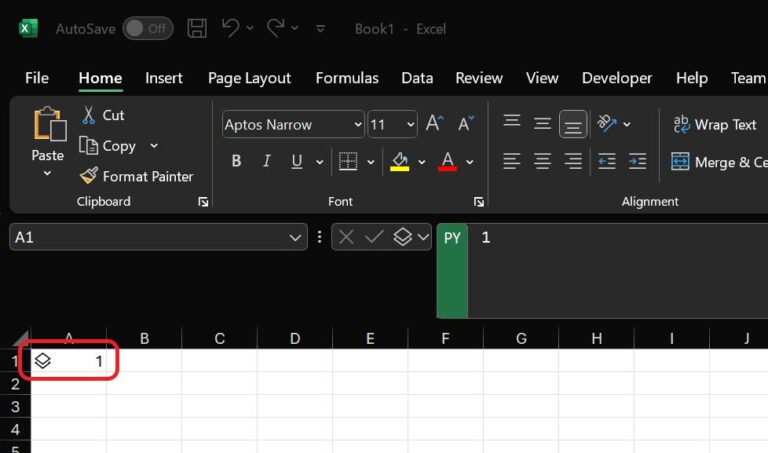Toggle the AutoSave switch
The height and width of the screenshot is (453, 768).
click(148, 28)
